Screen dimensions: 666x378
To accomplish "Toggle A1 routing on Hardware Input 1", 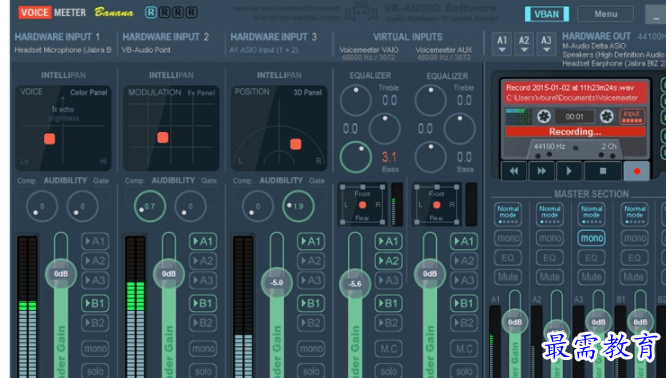I will point(95,241).
